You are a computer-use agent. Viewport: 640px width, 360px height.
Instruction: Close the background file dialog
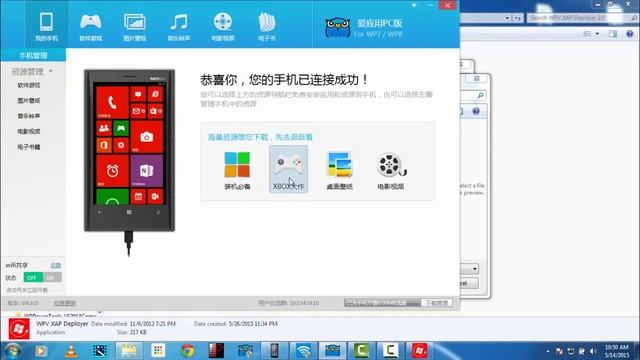477,78
